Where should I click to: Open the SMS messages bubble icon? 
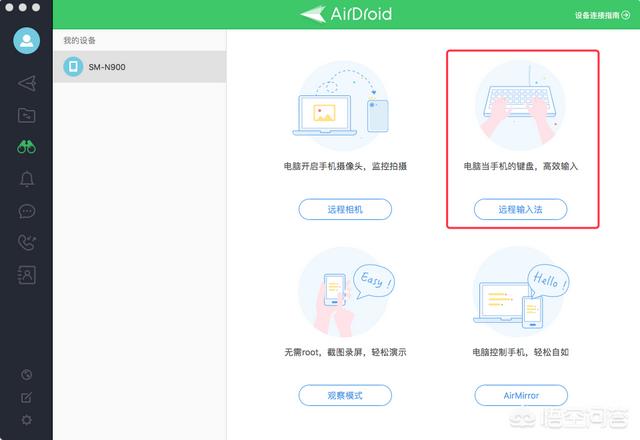[x=26, y=211]
